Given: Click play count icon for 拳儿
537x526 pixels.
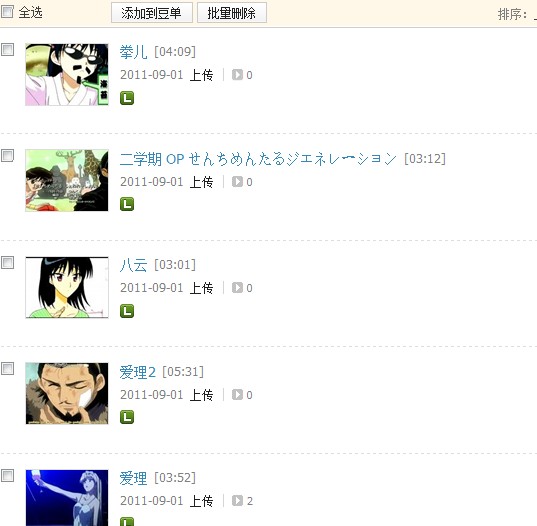Looking at the screenshot, I should click(x=237, y=75).
